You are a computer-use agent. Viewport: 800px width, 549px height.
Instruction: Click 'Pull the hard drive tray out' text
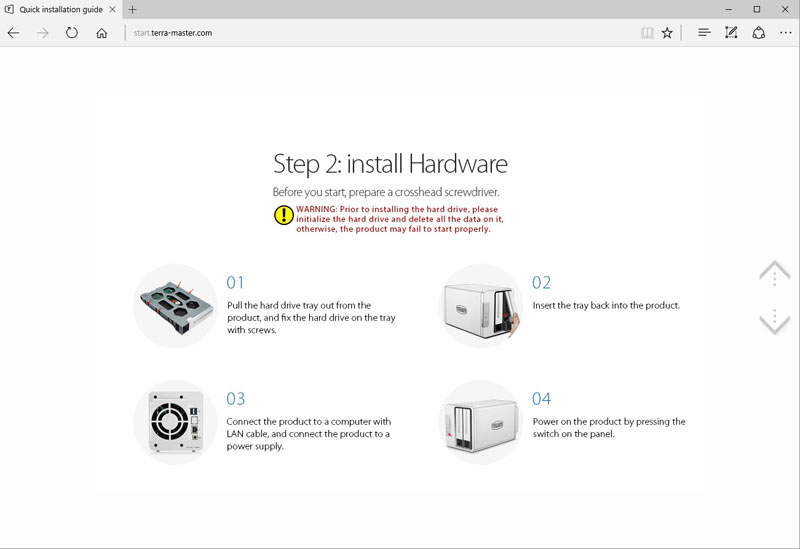311,317
